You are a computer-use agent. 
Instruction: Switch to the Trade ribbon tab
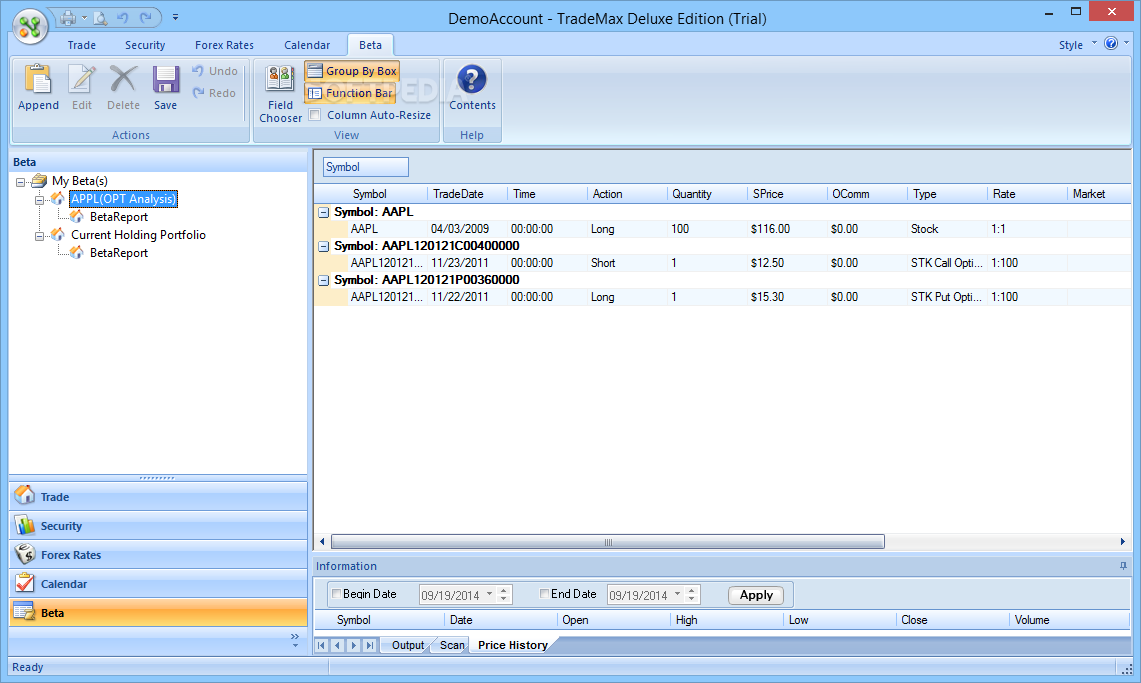[x=82, y=45]
